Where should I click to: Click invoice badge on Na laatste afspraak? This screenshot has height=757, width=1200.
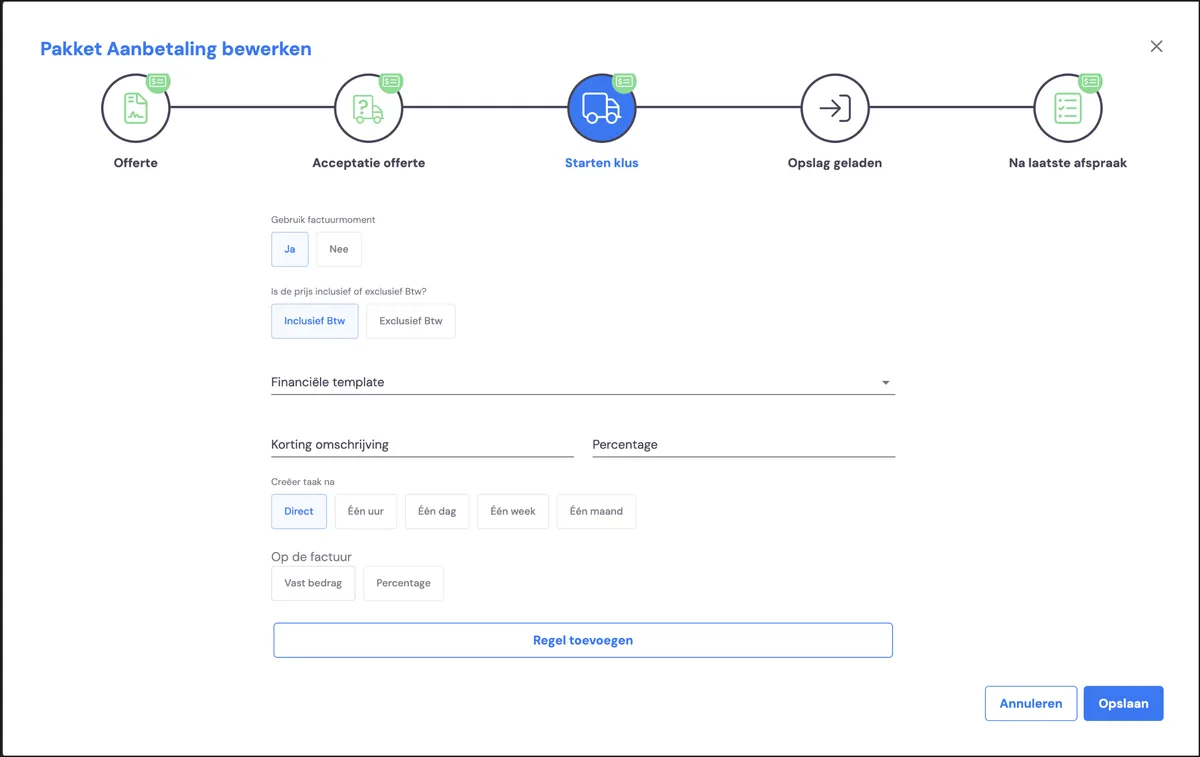pyautogui.click(x=1090, y=82)
